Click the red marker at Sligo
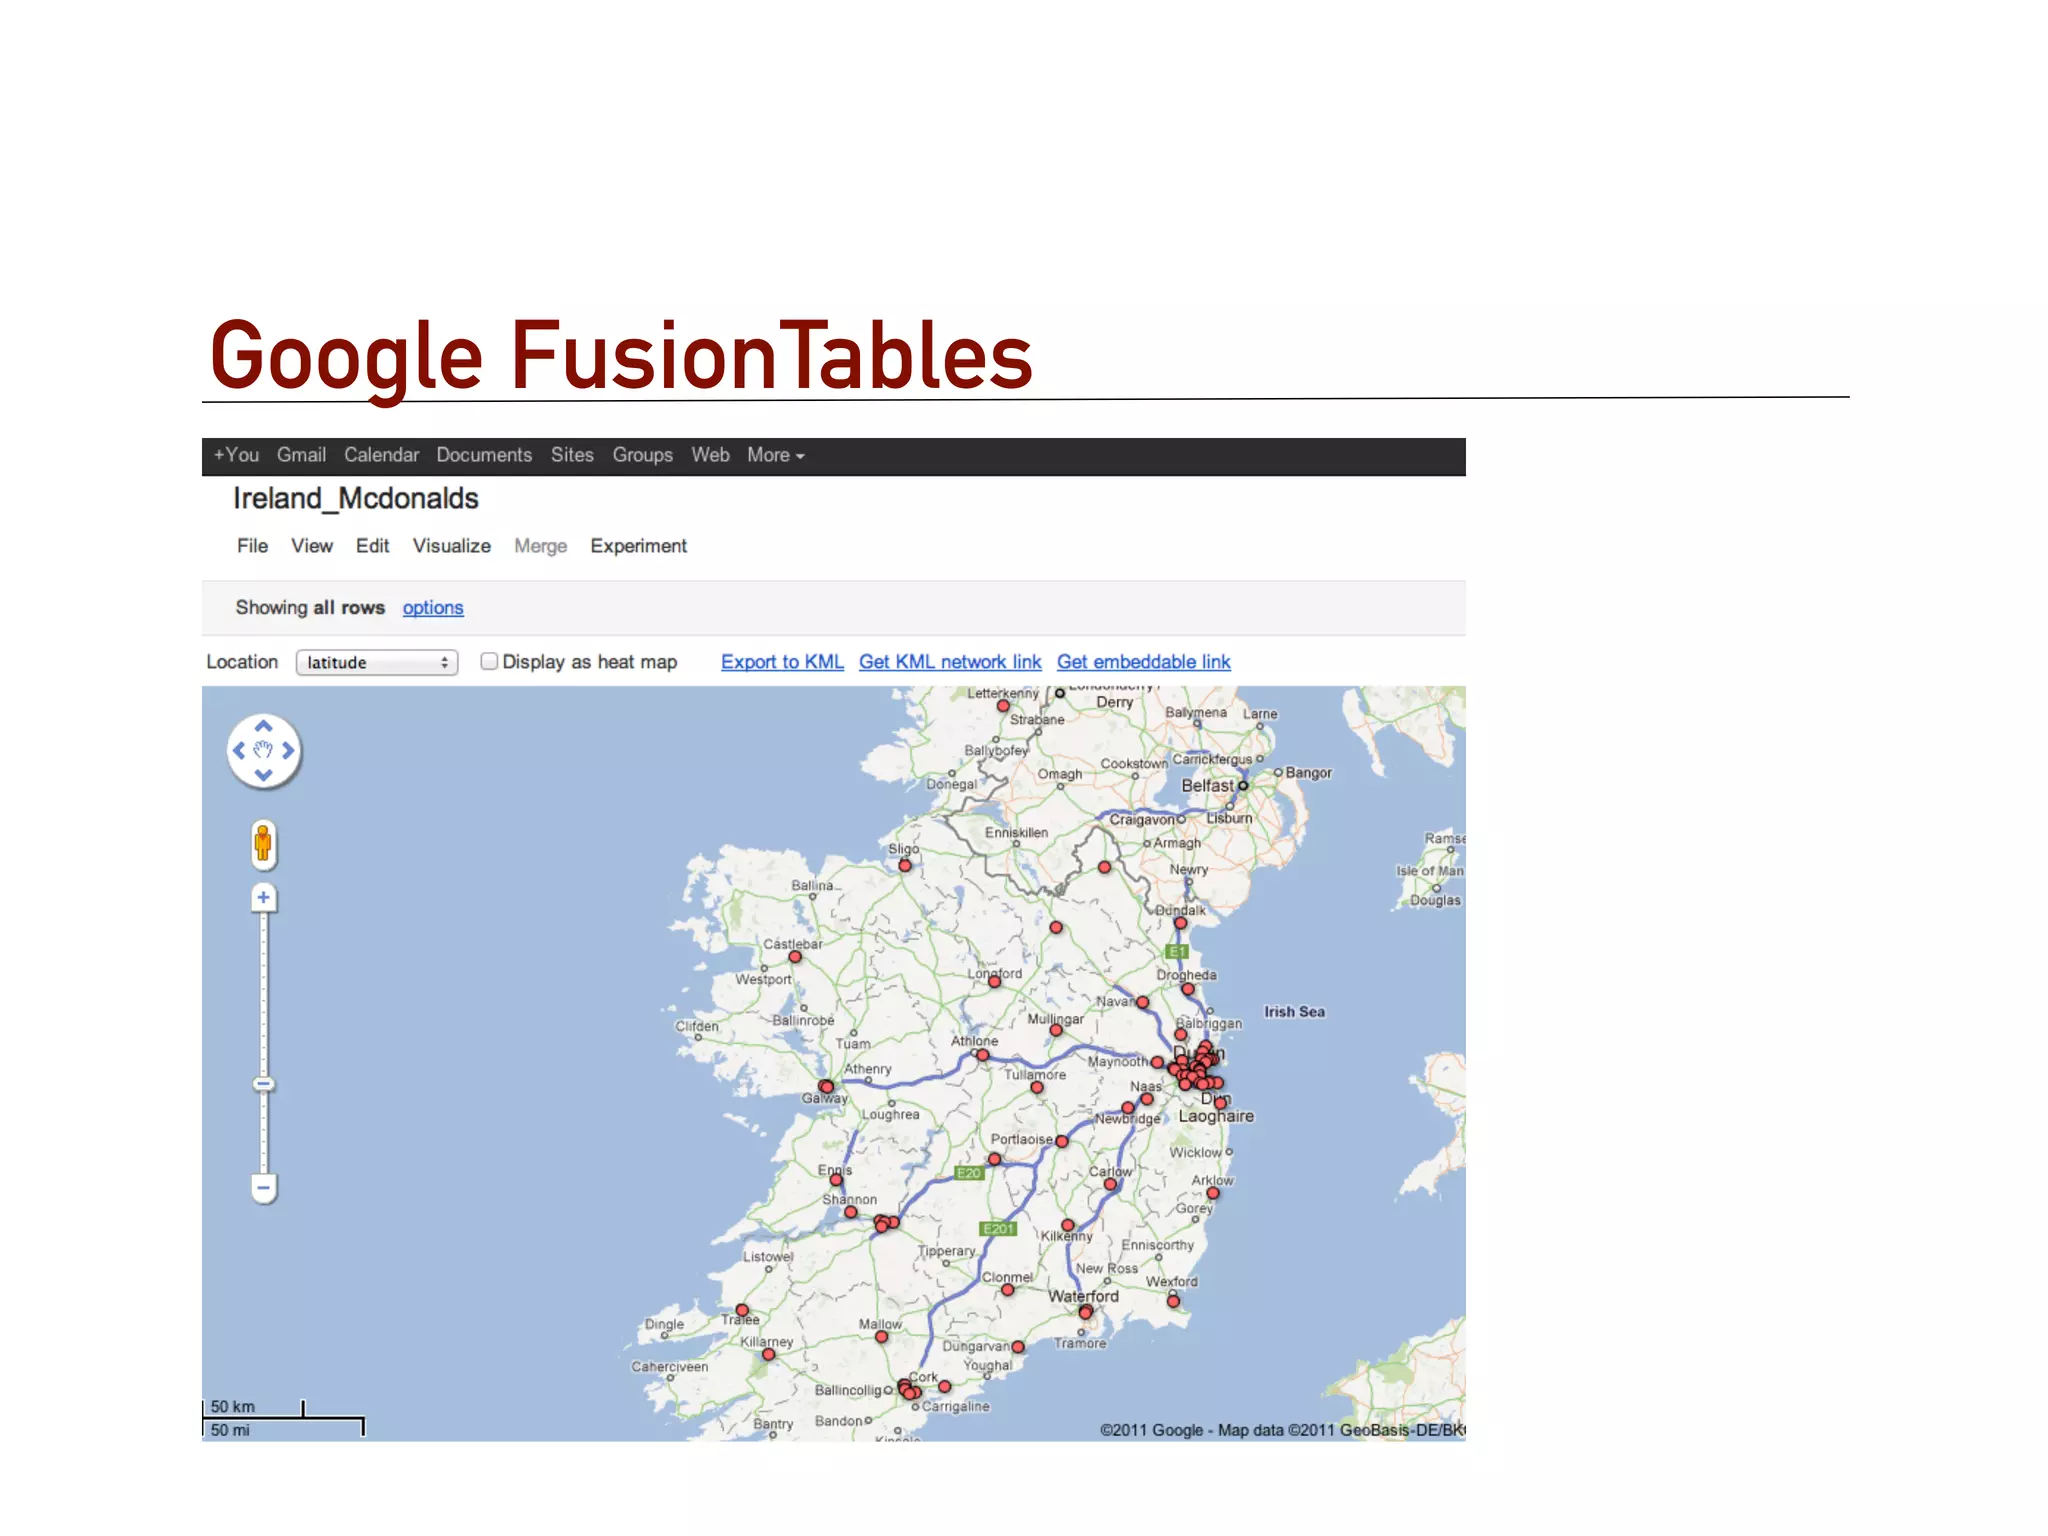Viewport: 2048px width, 1536px height. (x=905, y=866)
